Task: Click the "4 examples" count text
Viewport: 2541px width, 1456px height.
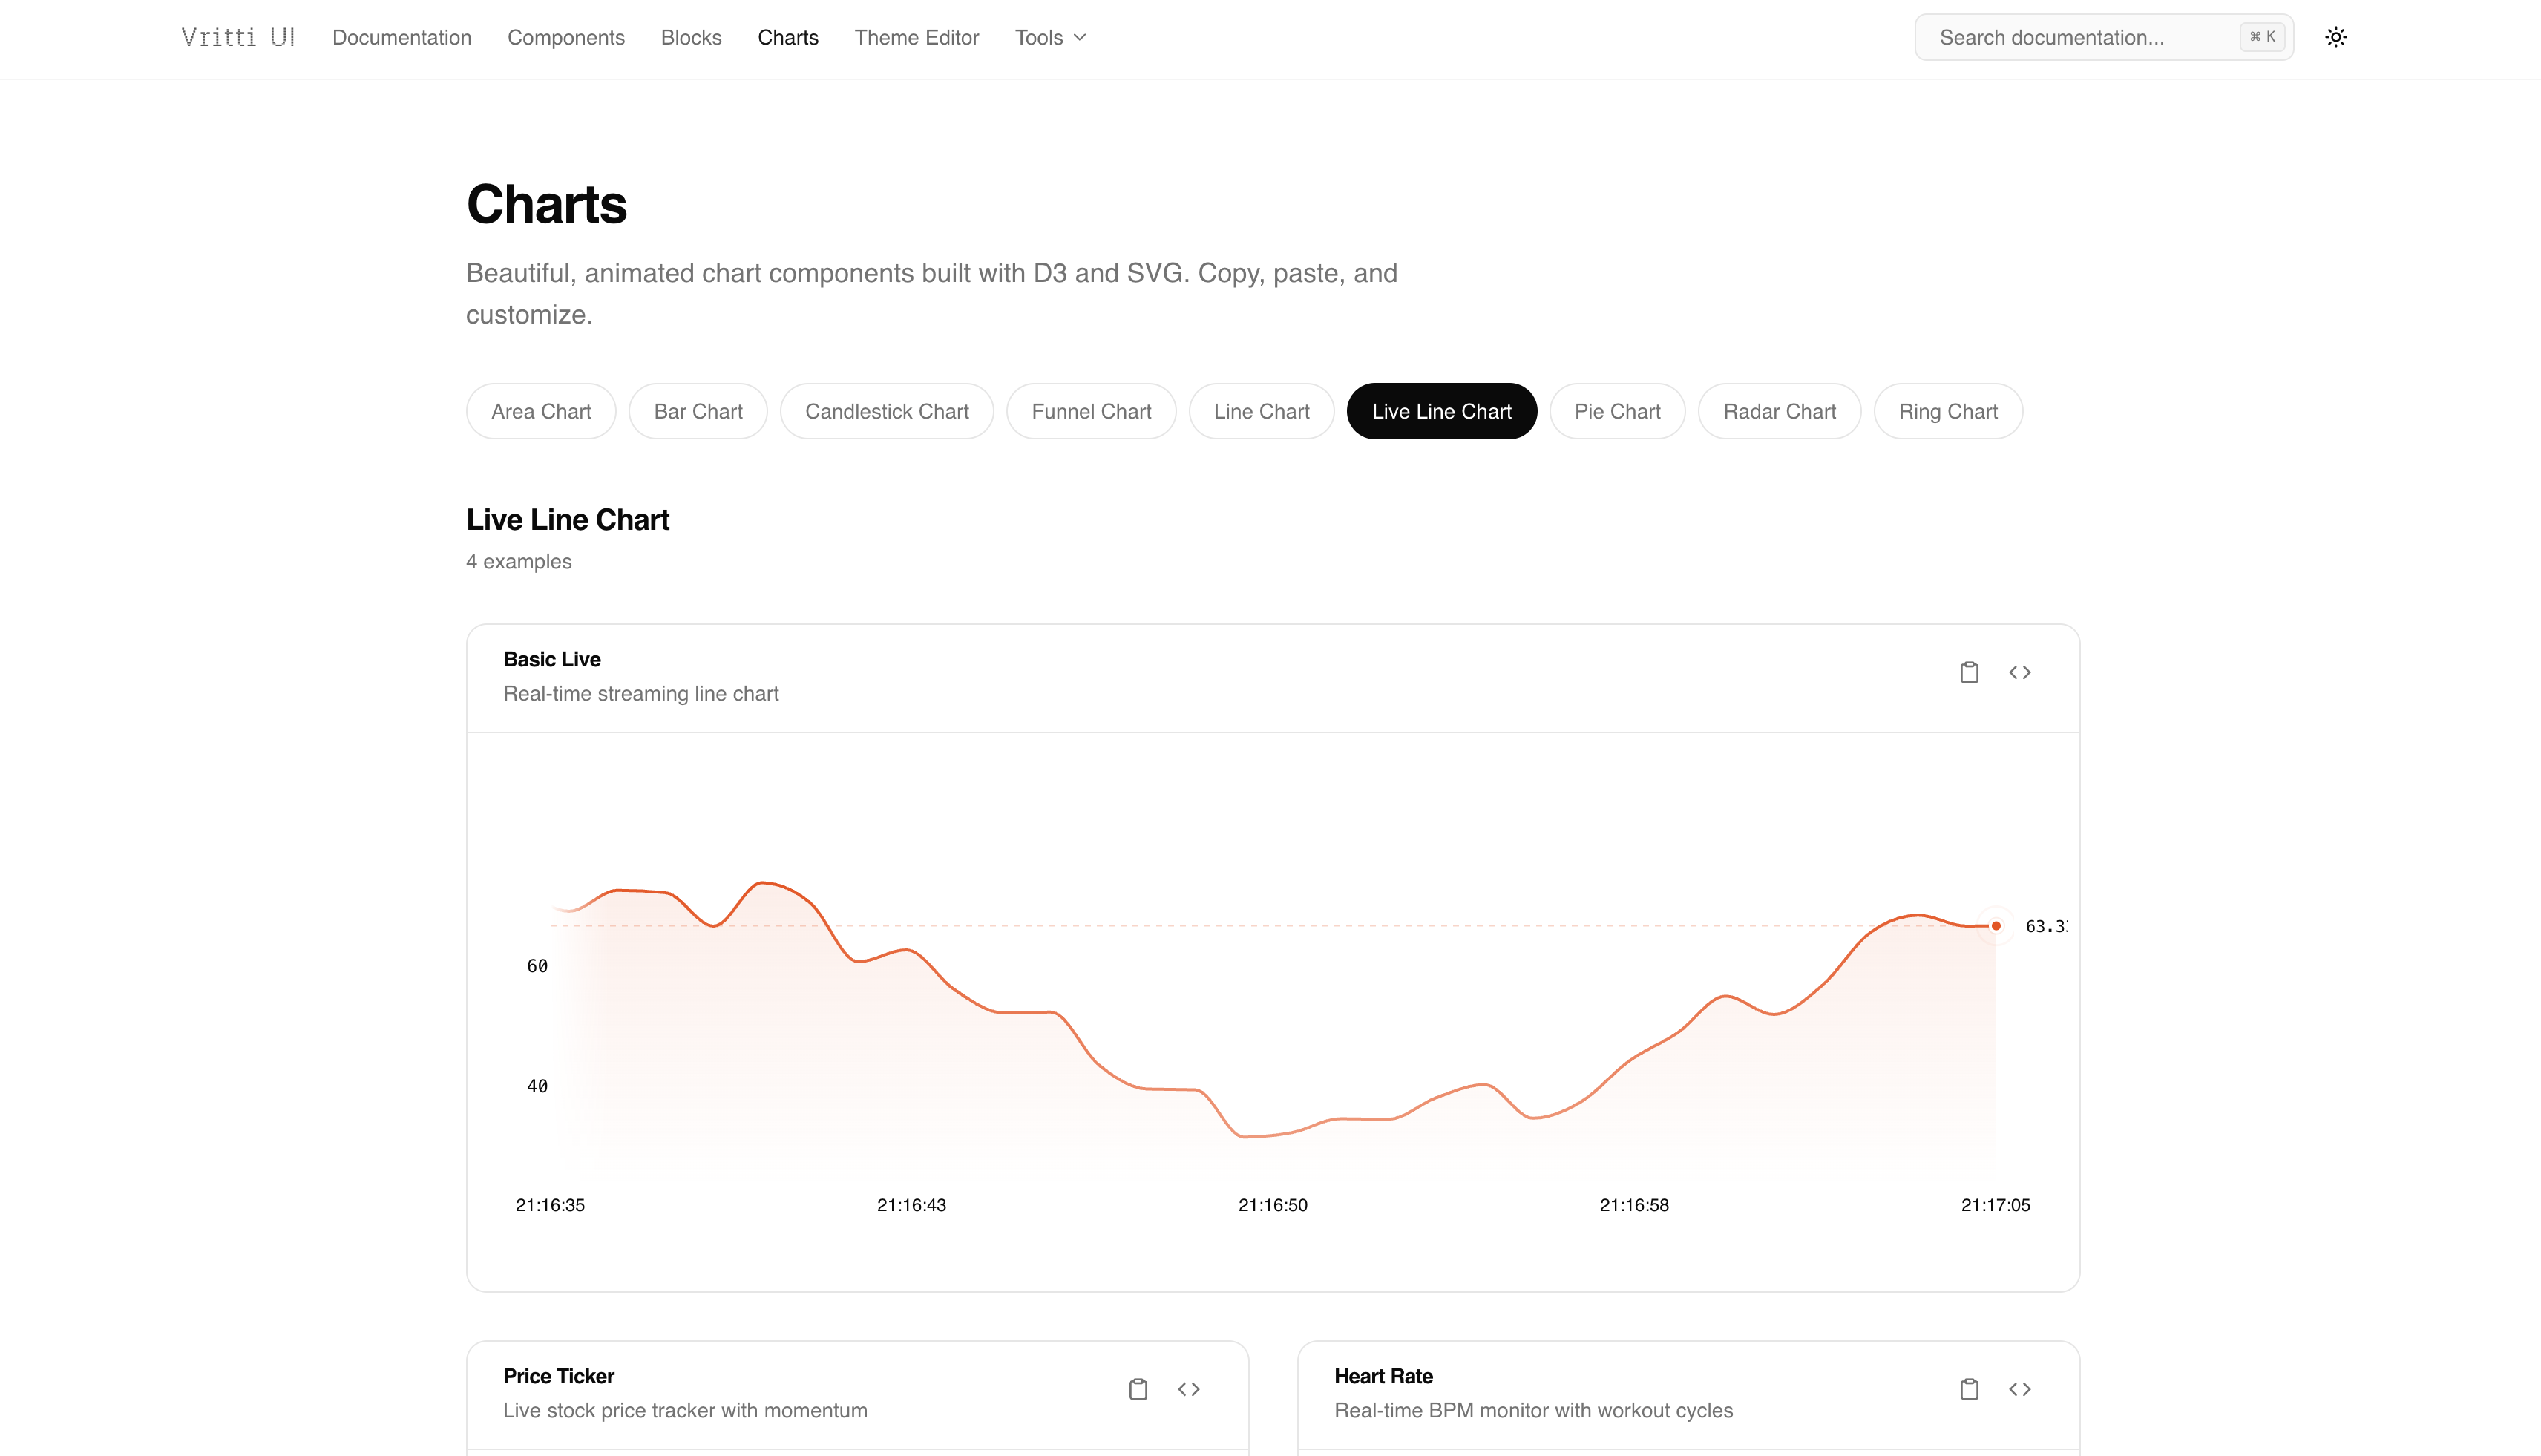Action: pos(519,561)
